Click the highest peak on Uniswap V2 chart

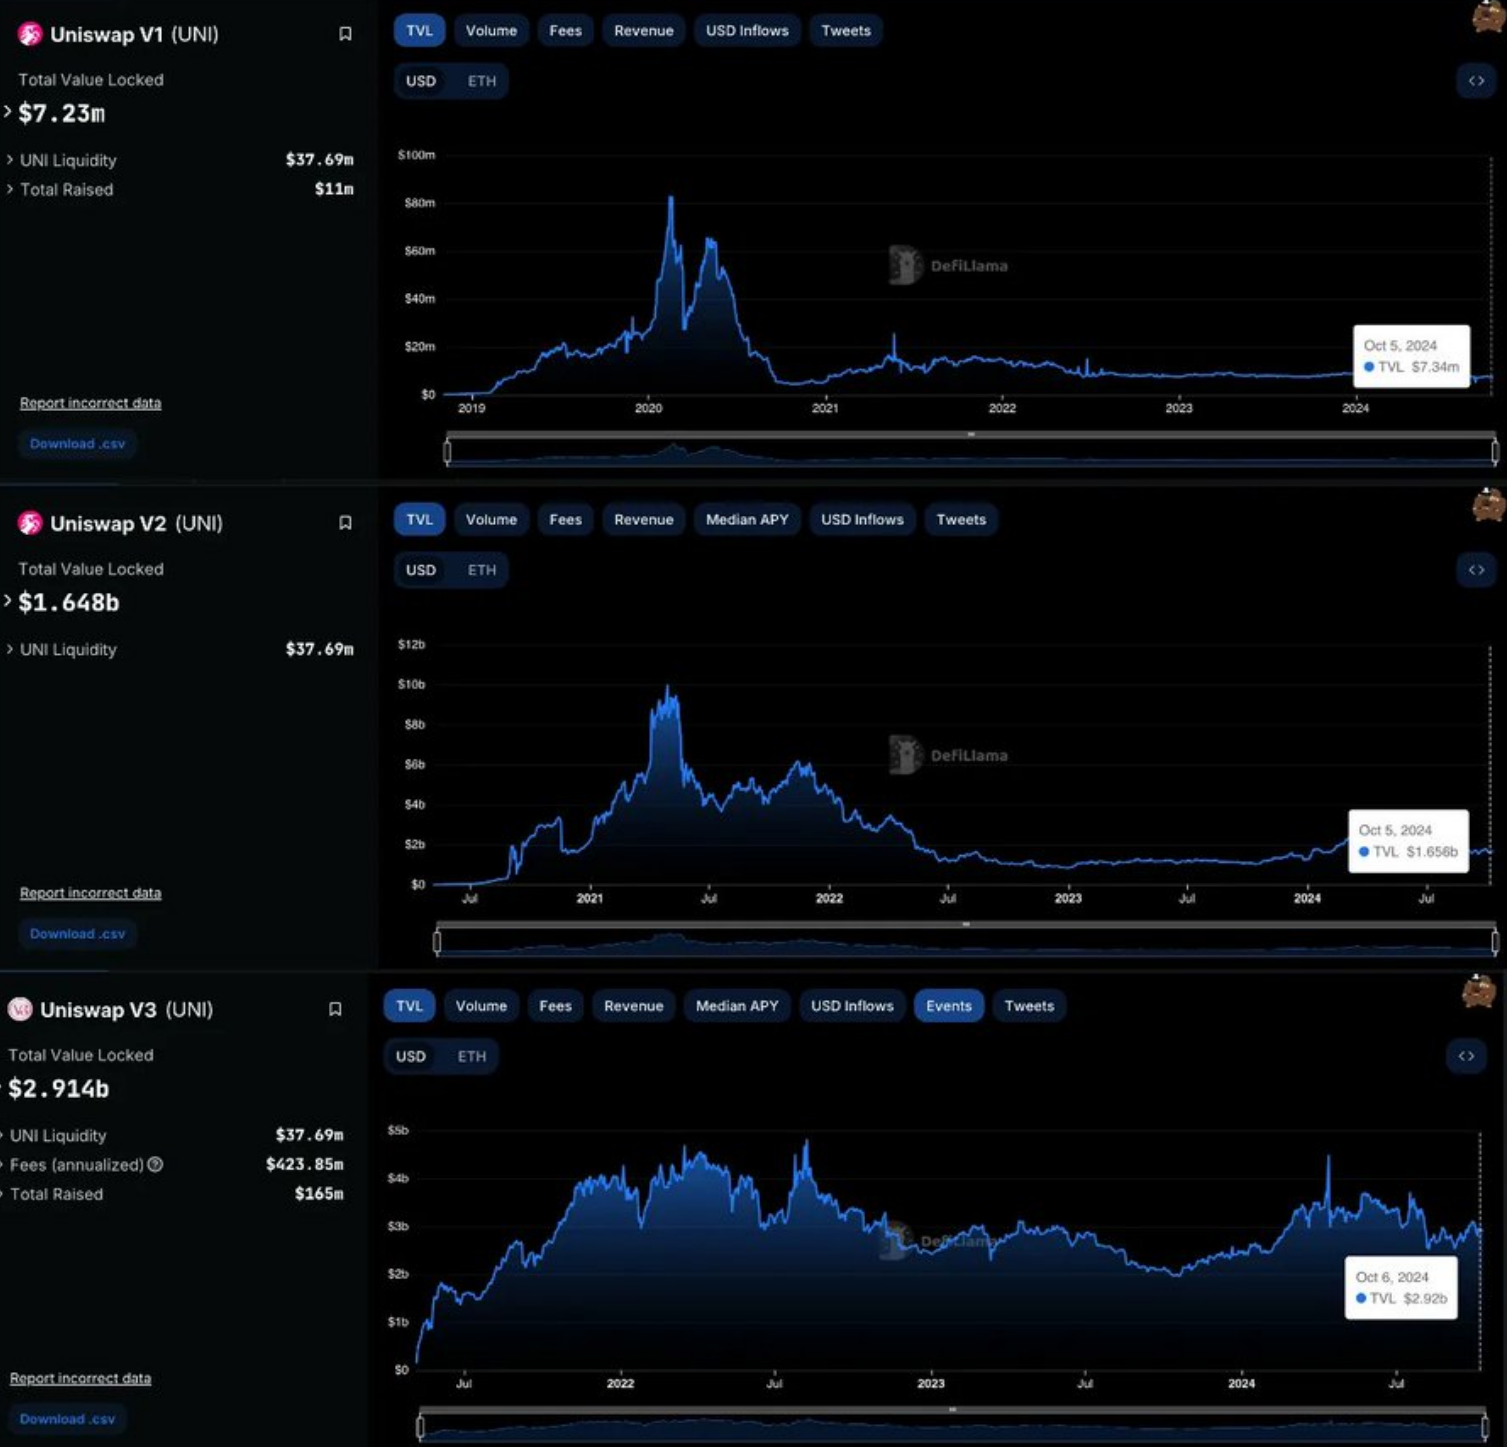coord(668,688)
